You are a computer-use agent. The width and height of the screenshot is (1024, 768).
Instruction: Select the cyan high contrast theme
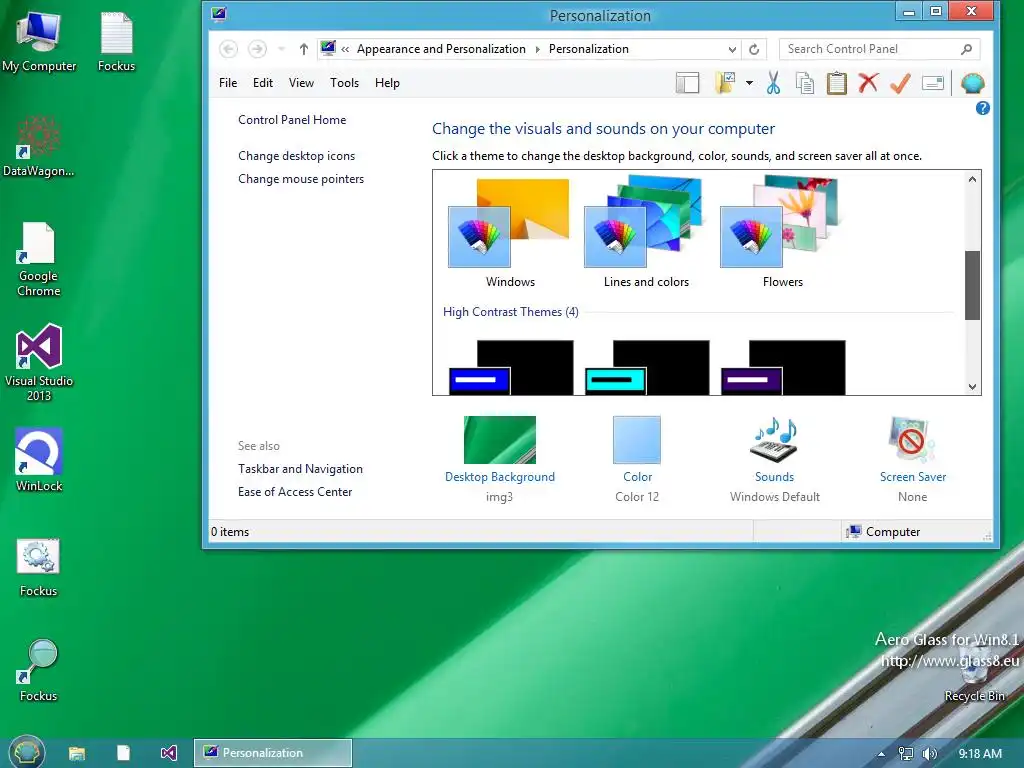(647, 368)
